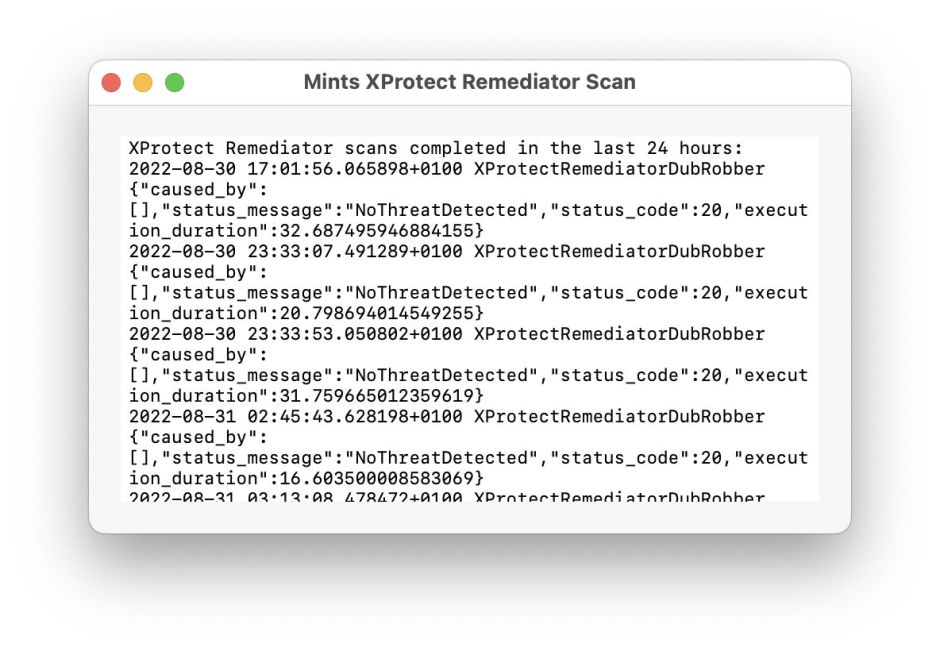940x651 pixels.
Task: Click the 'scans completed in the last 24 hours' header line
Action: click(436, 149)
